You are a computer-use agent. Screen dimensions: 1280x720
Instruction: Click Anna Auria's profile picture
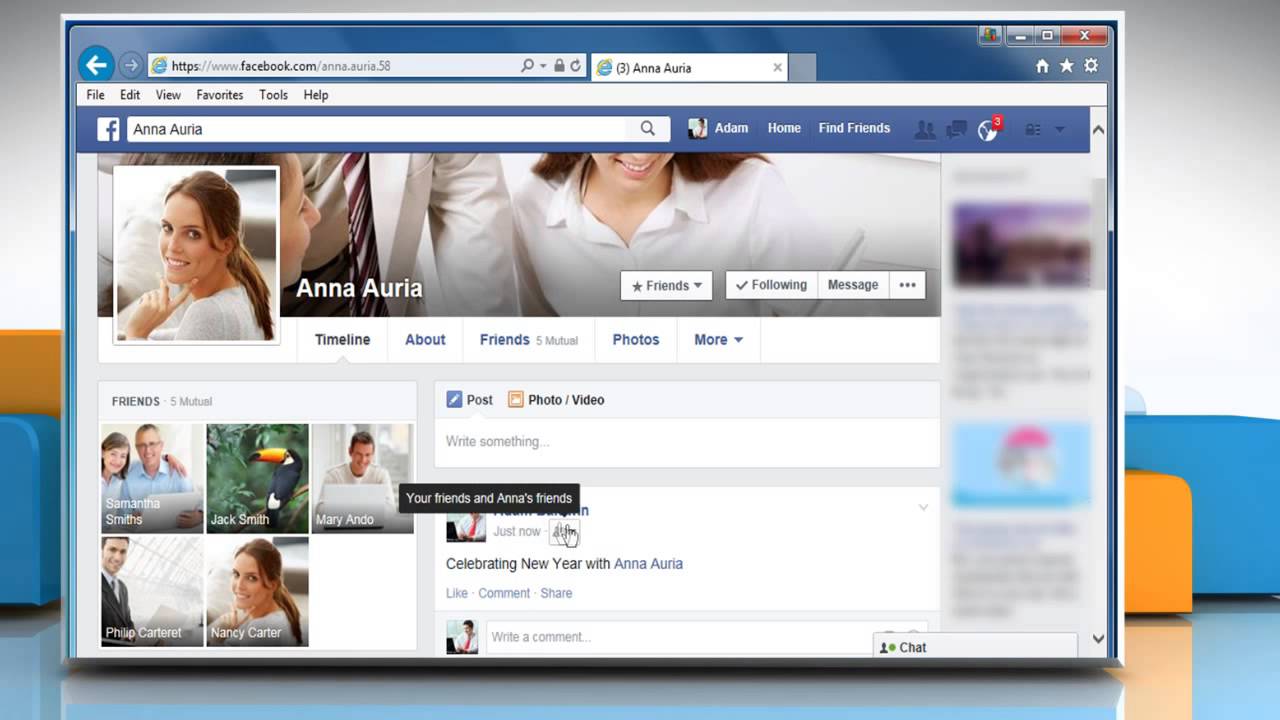(196, 255)
